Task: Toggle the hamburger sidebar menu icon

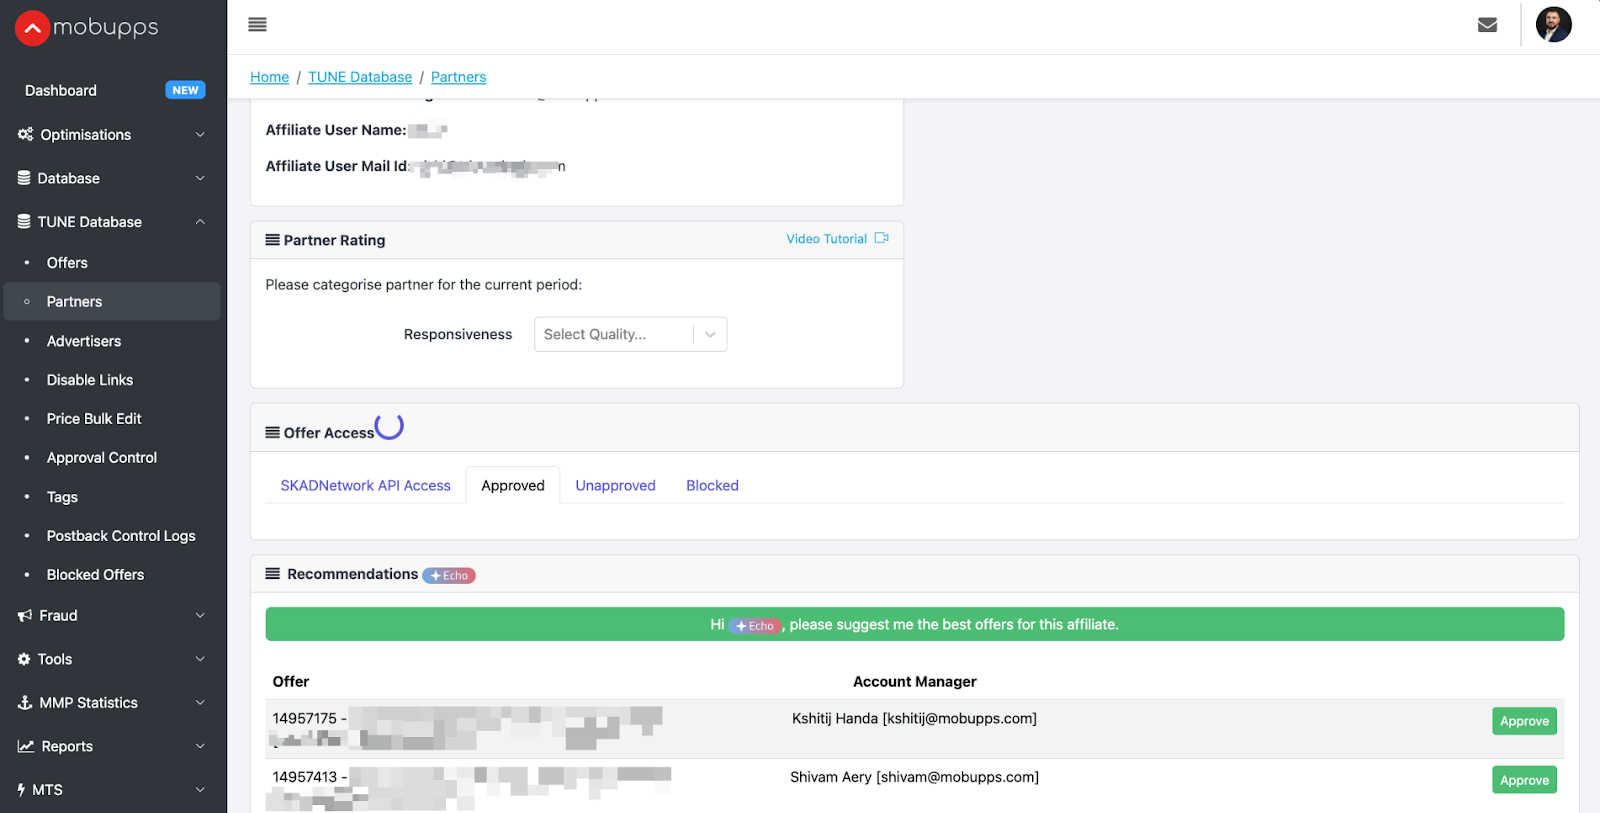Action: (x=257, y=25)
